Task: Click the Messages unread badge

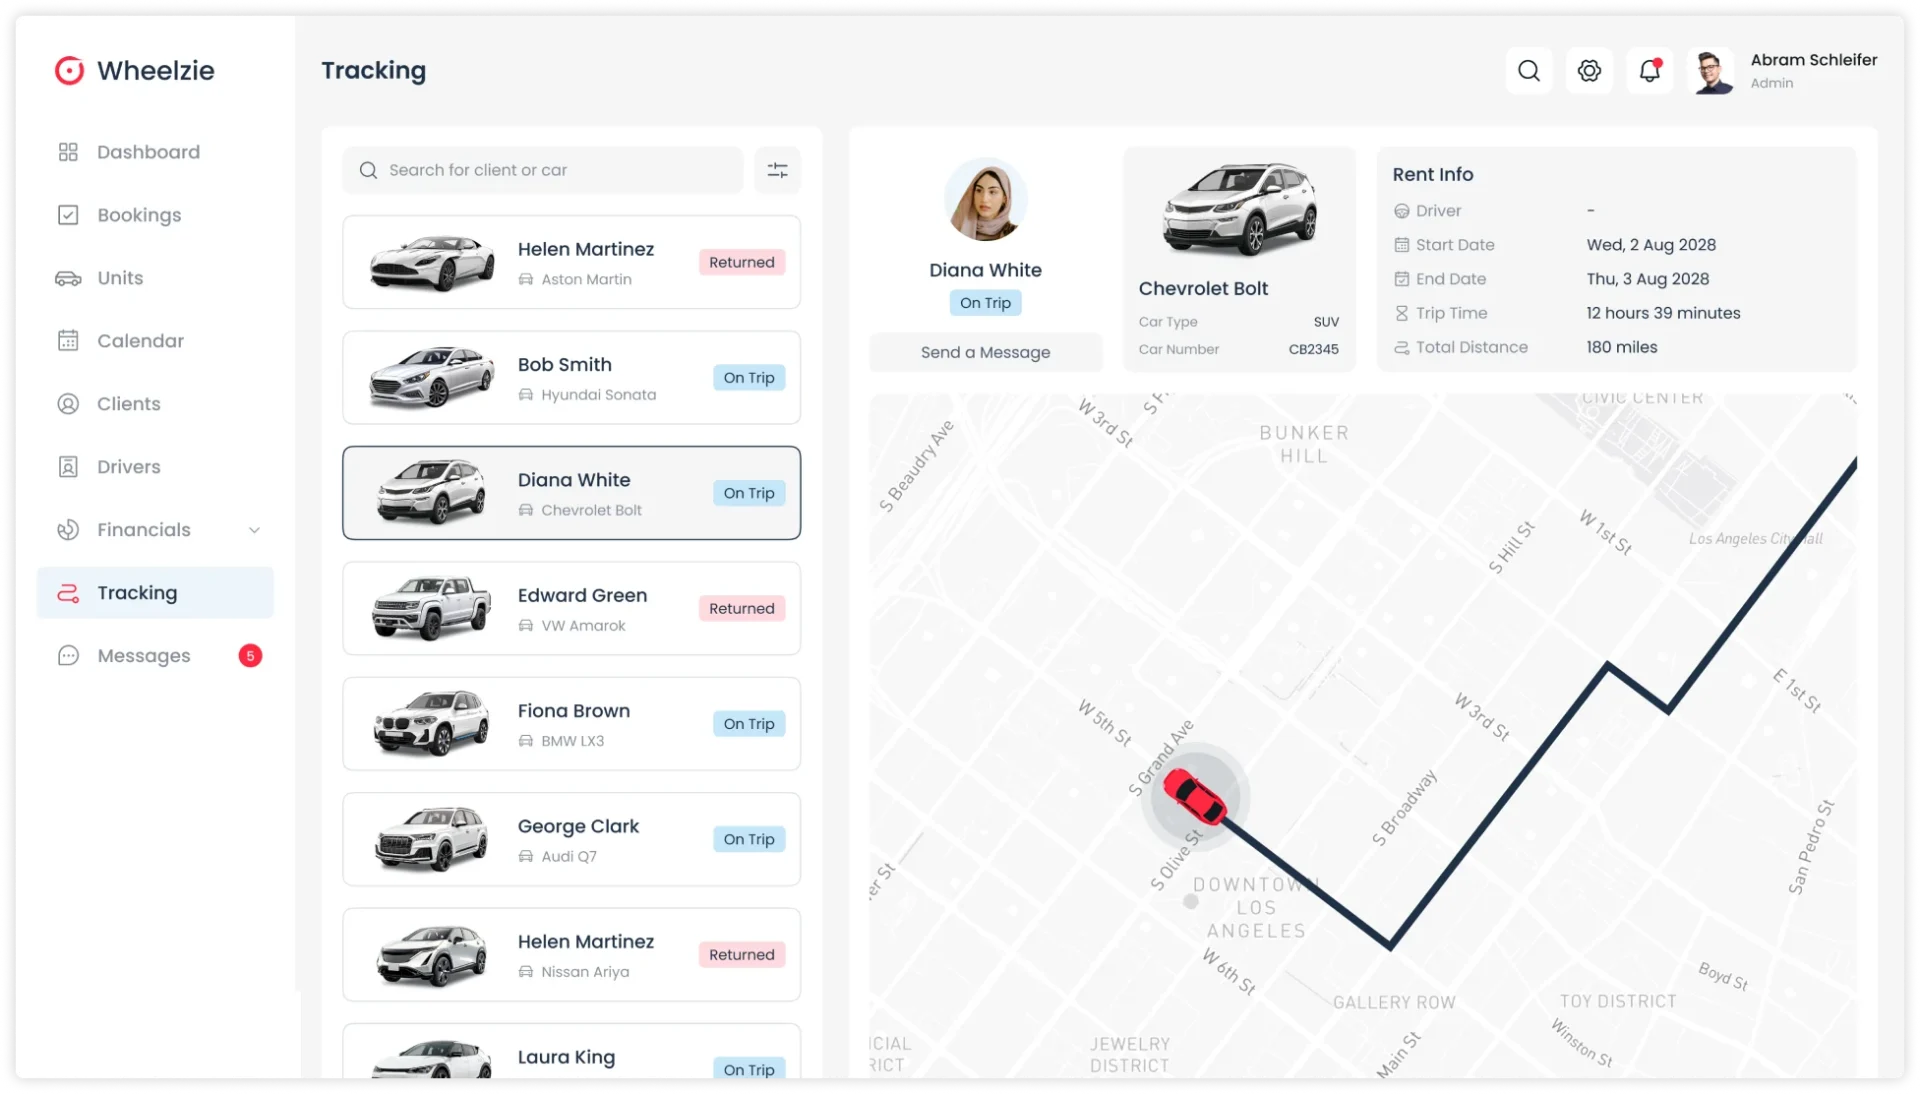Action: (250, 656)
